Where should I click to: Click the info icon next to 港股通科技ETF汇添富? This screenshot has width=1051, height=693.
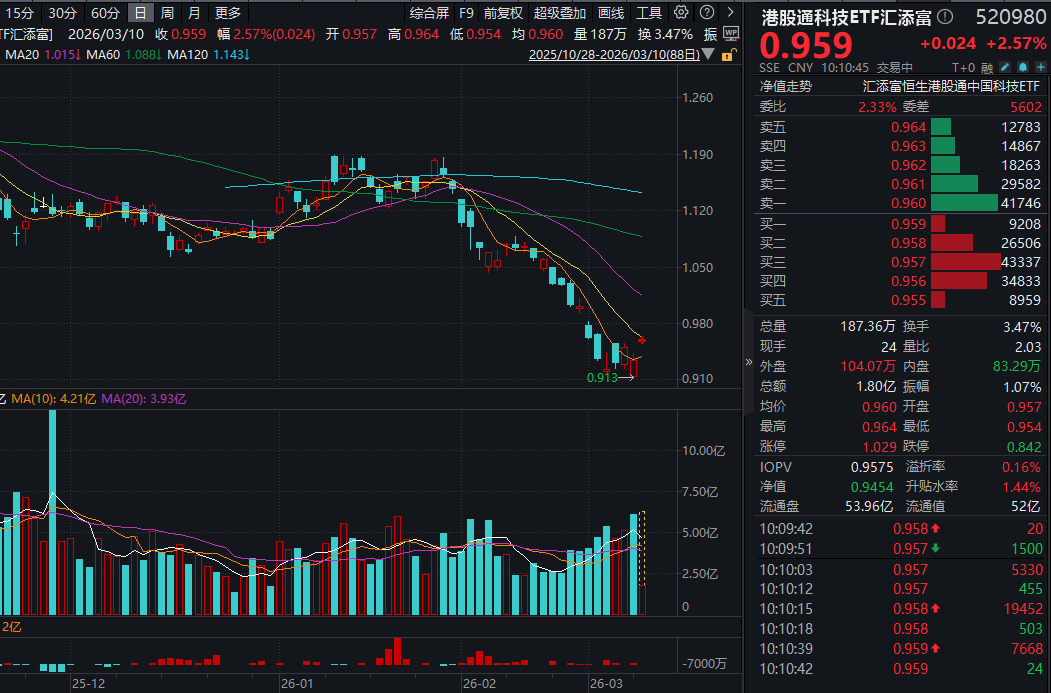click(946, 15)
